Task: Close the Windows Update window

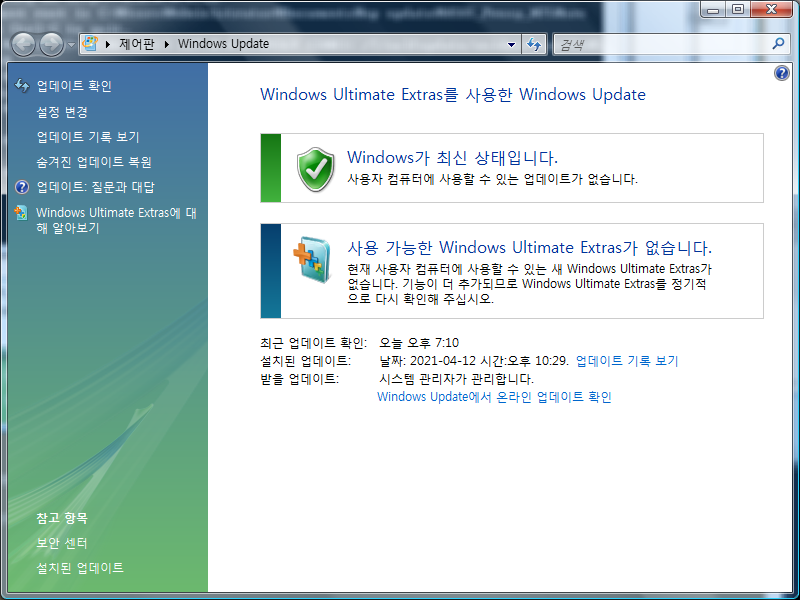Action: click(x=771, y=10)
